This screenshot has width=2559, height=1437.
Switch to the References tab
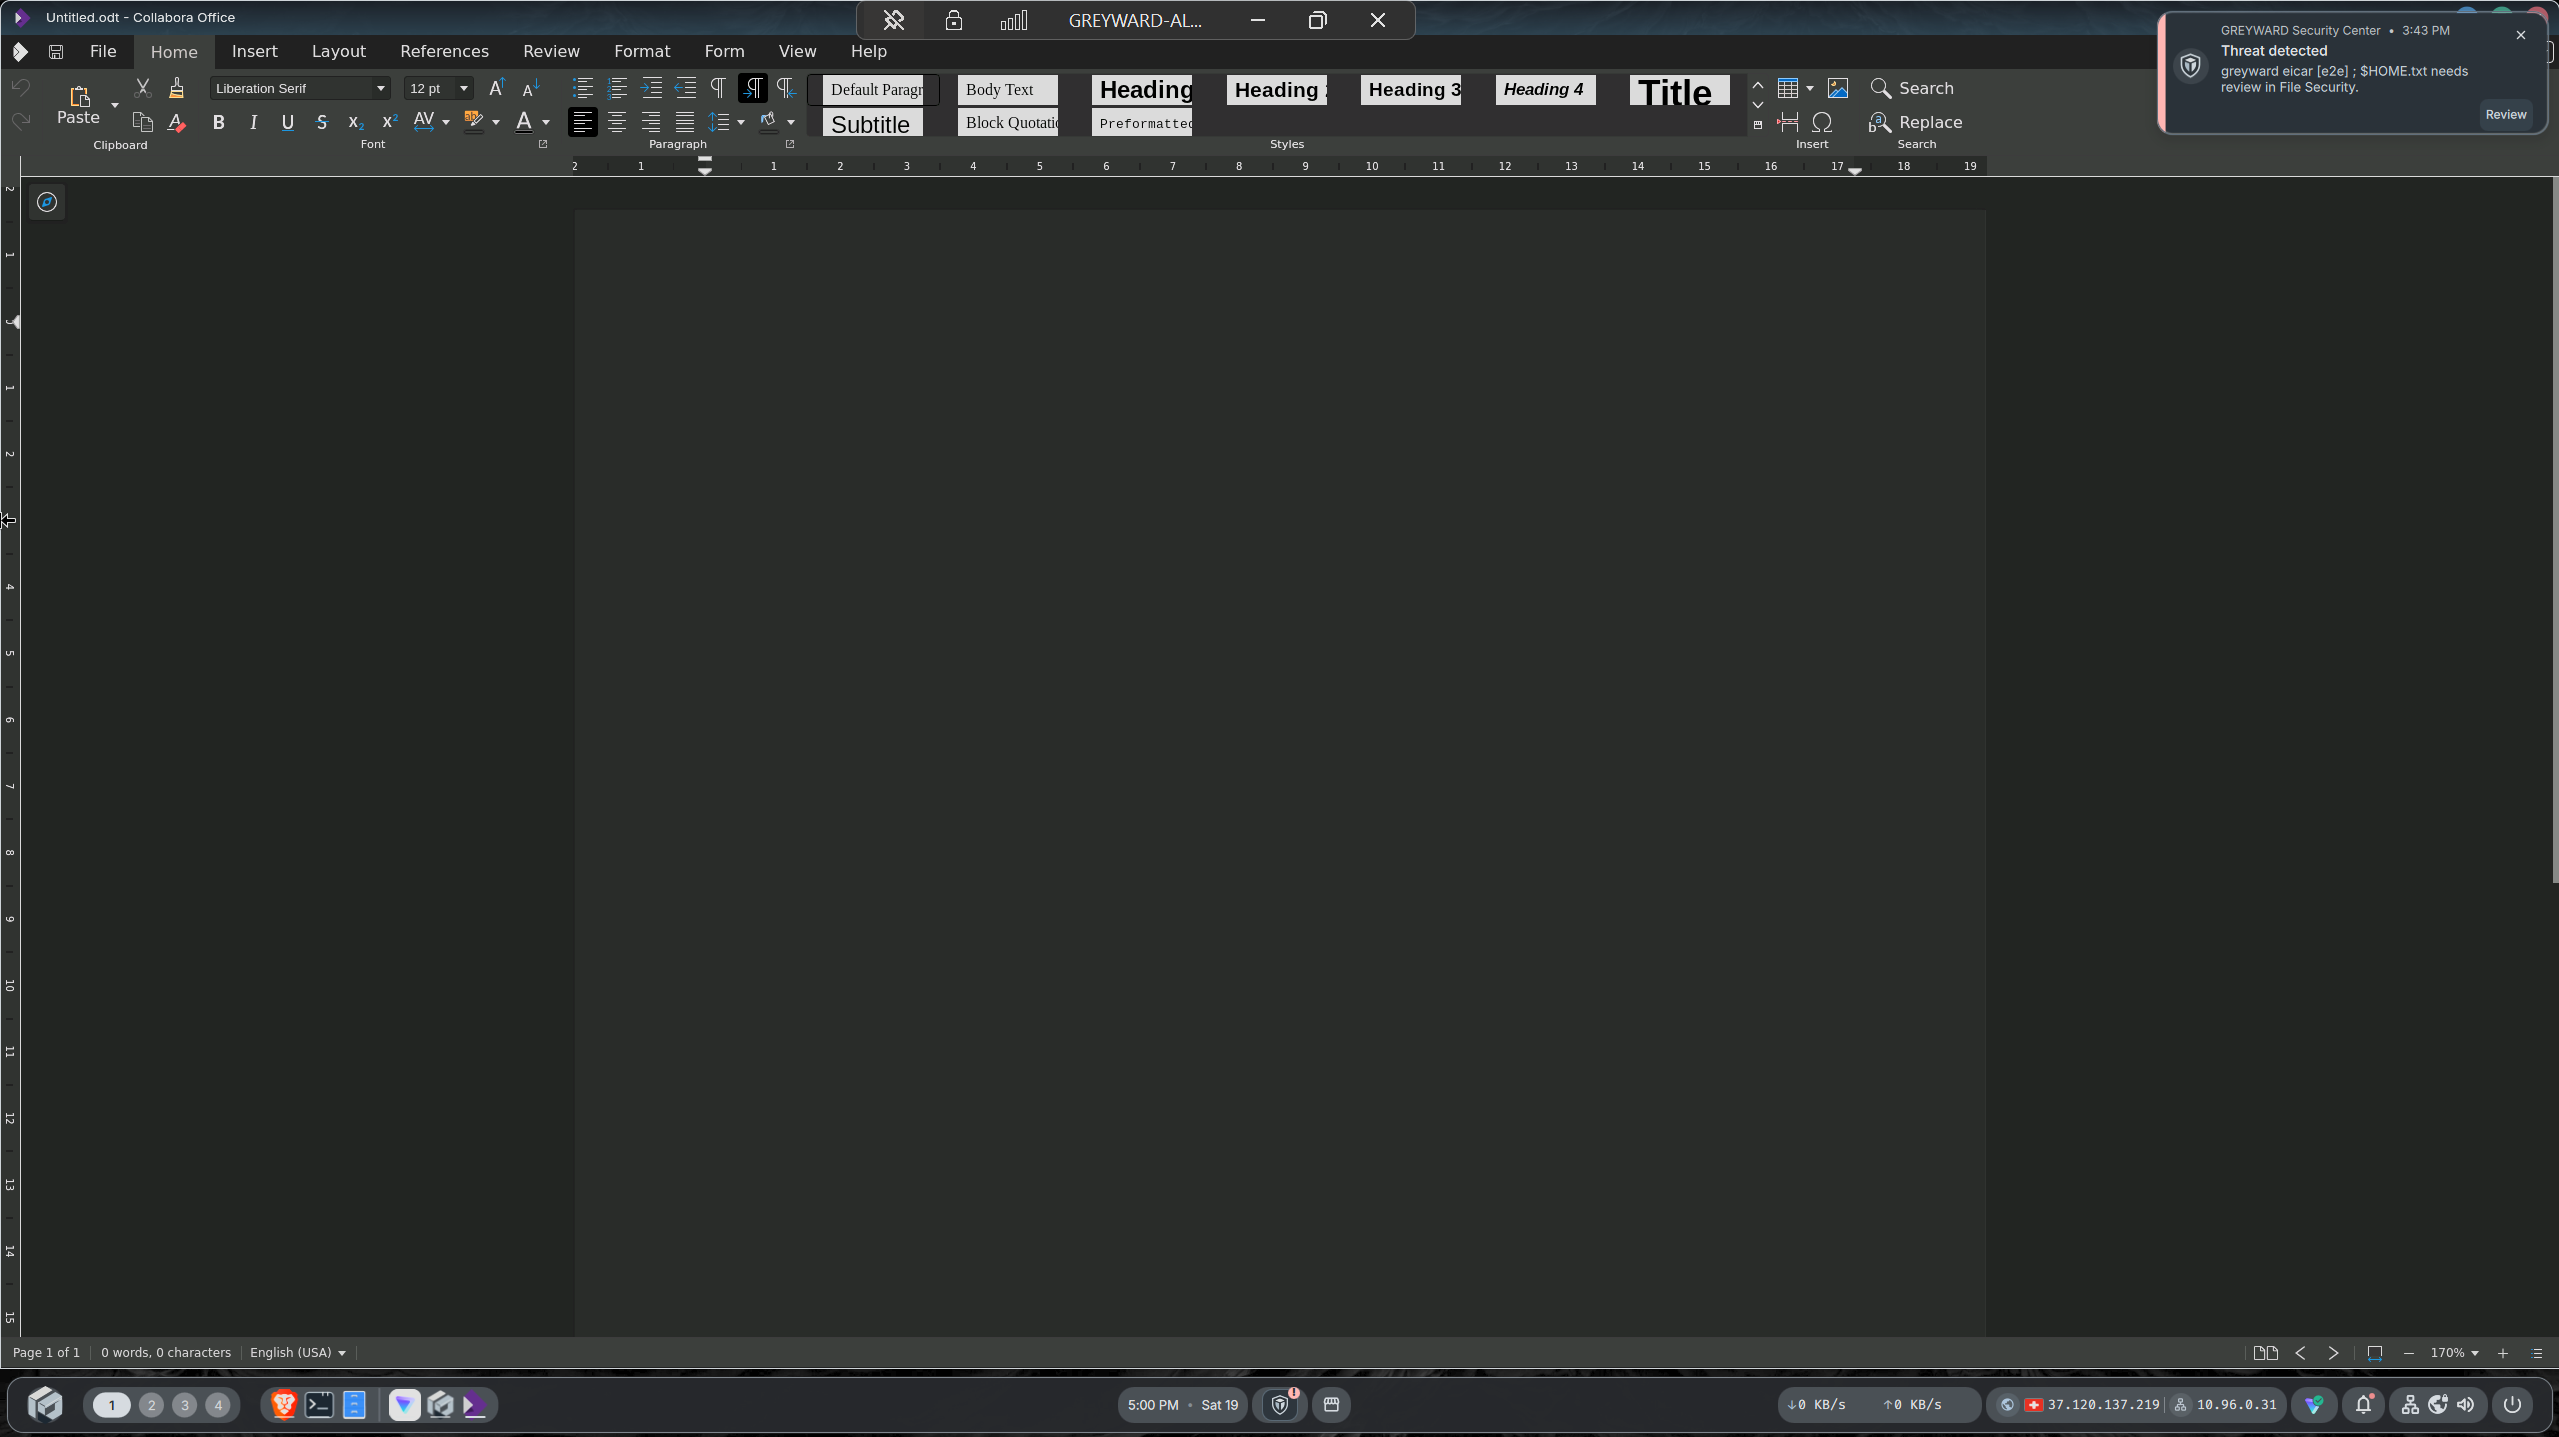tap(445, 51)
